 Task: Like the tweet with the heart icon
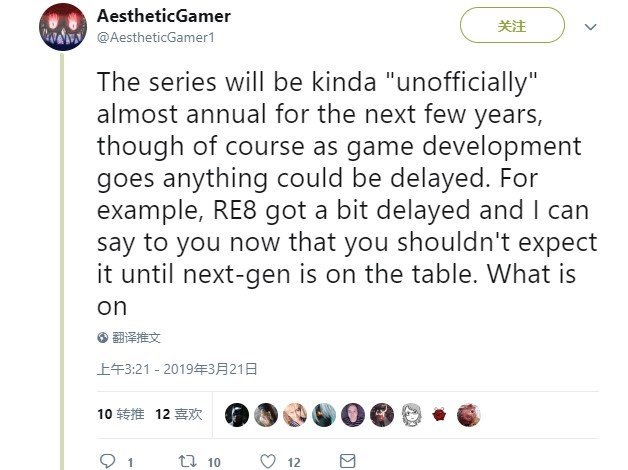(268, 461)
